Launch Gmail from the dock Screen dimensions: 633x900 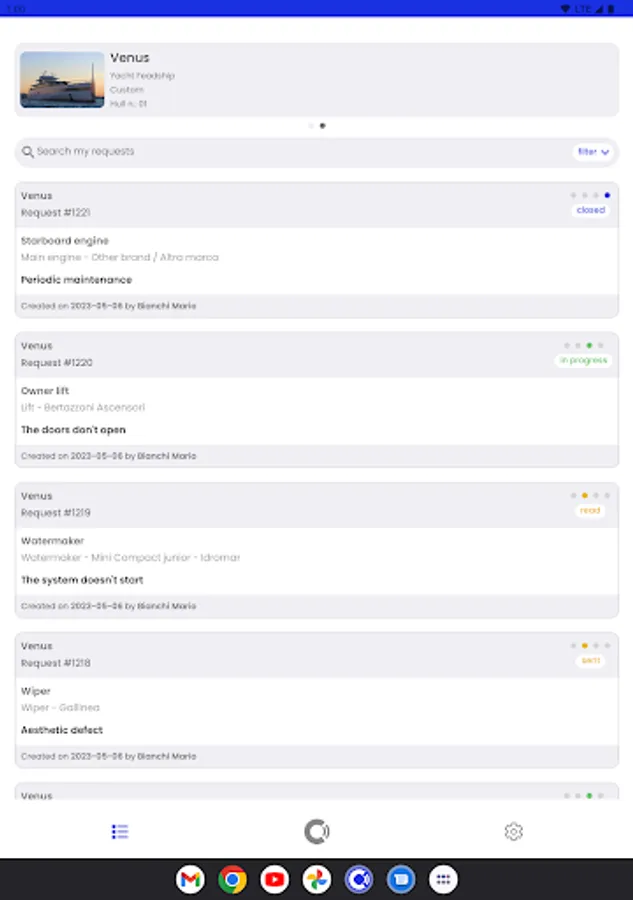coord(190,879)
